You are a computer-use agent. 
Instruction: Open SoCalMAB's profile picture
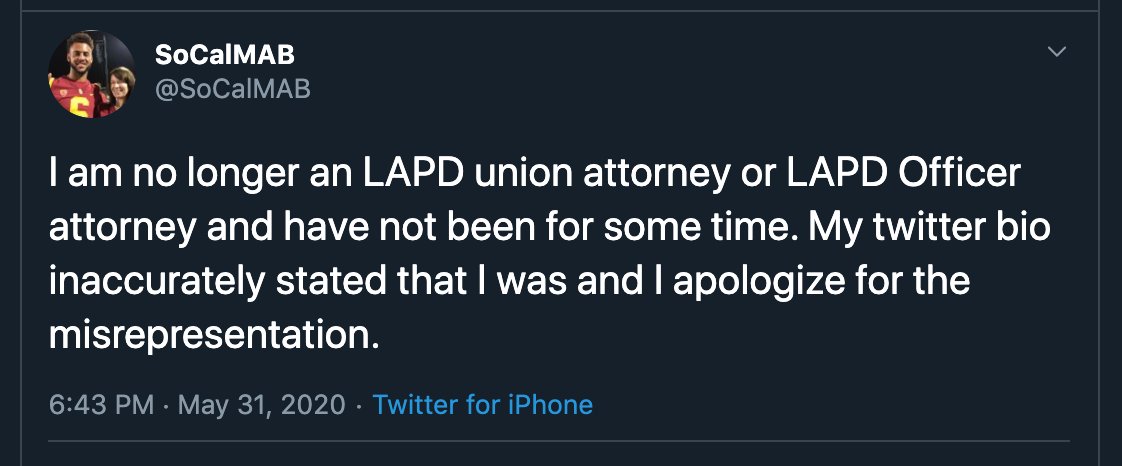tap(92, 74)
